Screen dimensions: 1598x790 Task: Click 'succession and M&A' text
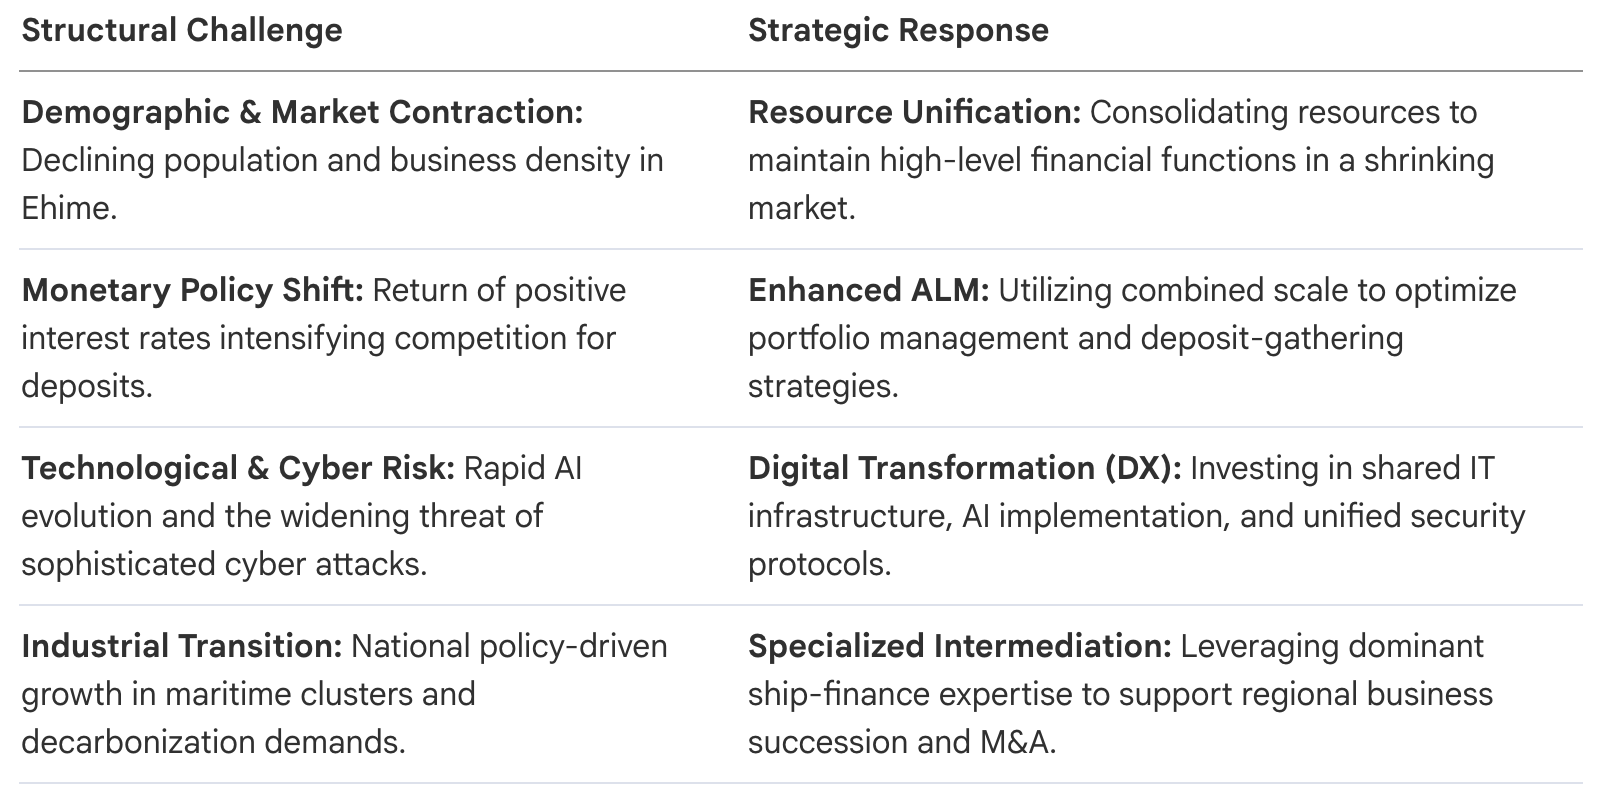coord(902,742)
